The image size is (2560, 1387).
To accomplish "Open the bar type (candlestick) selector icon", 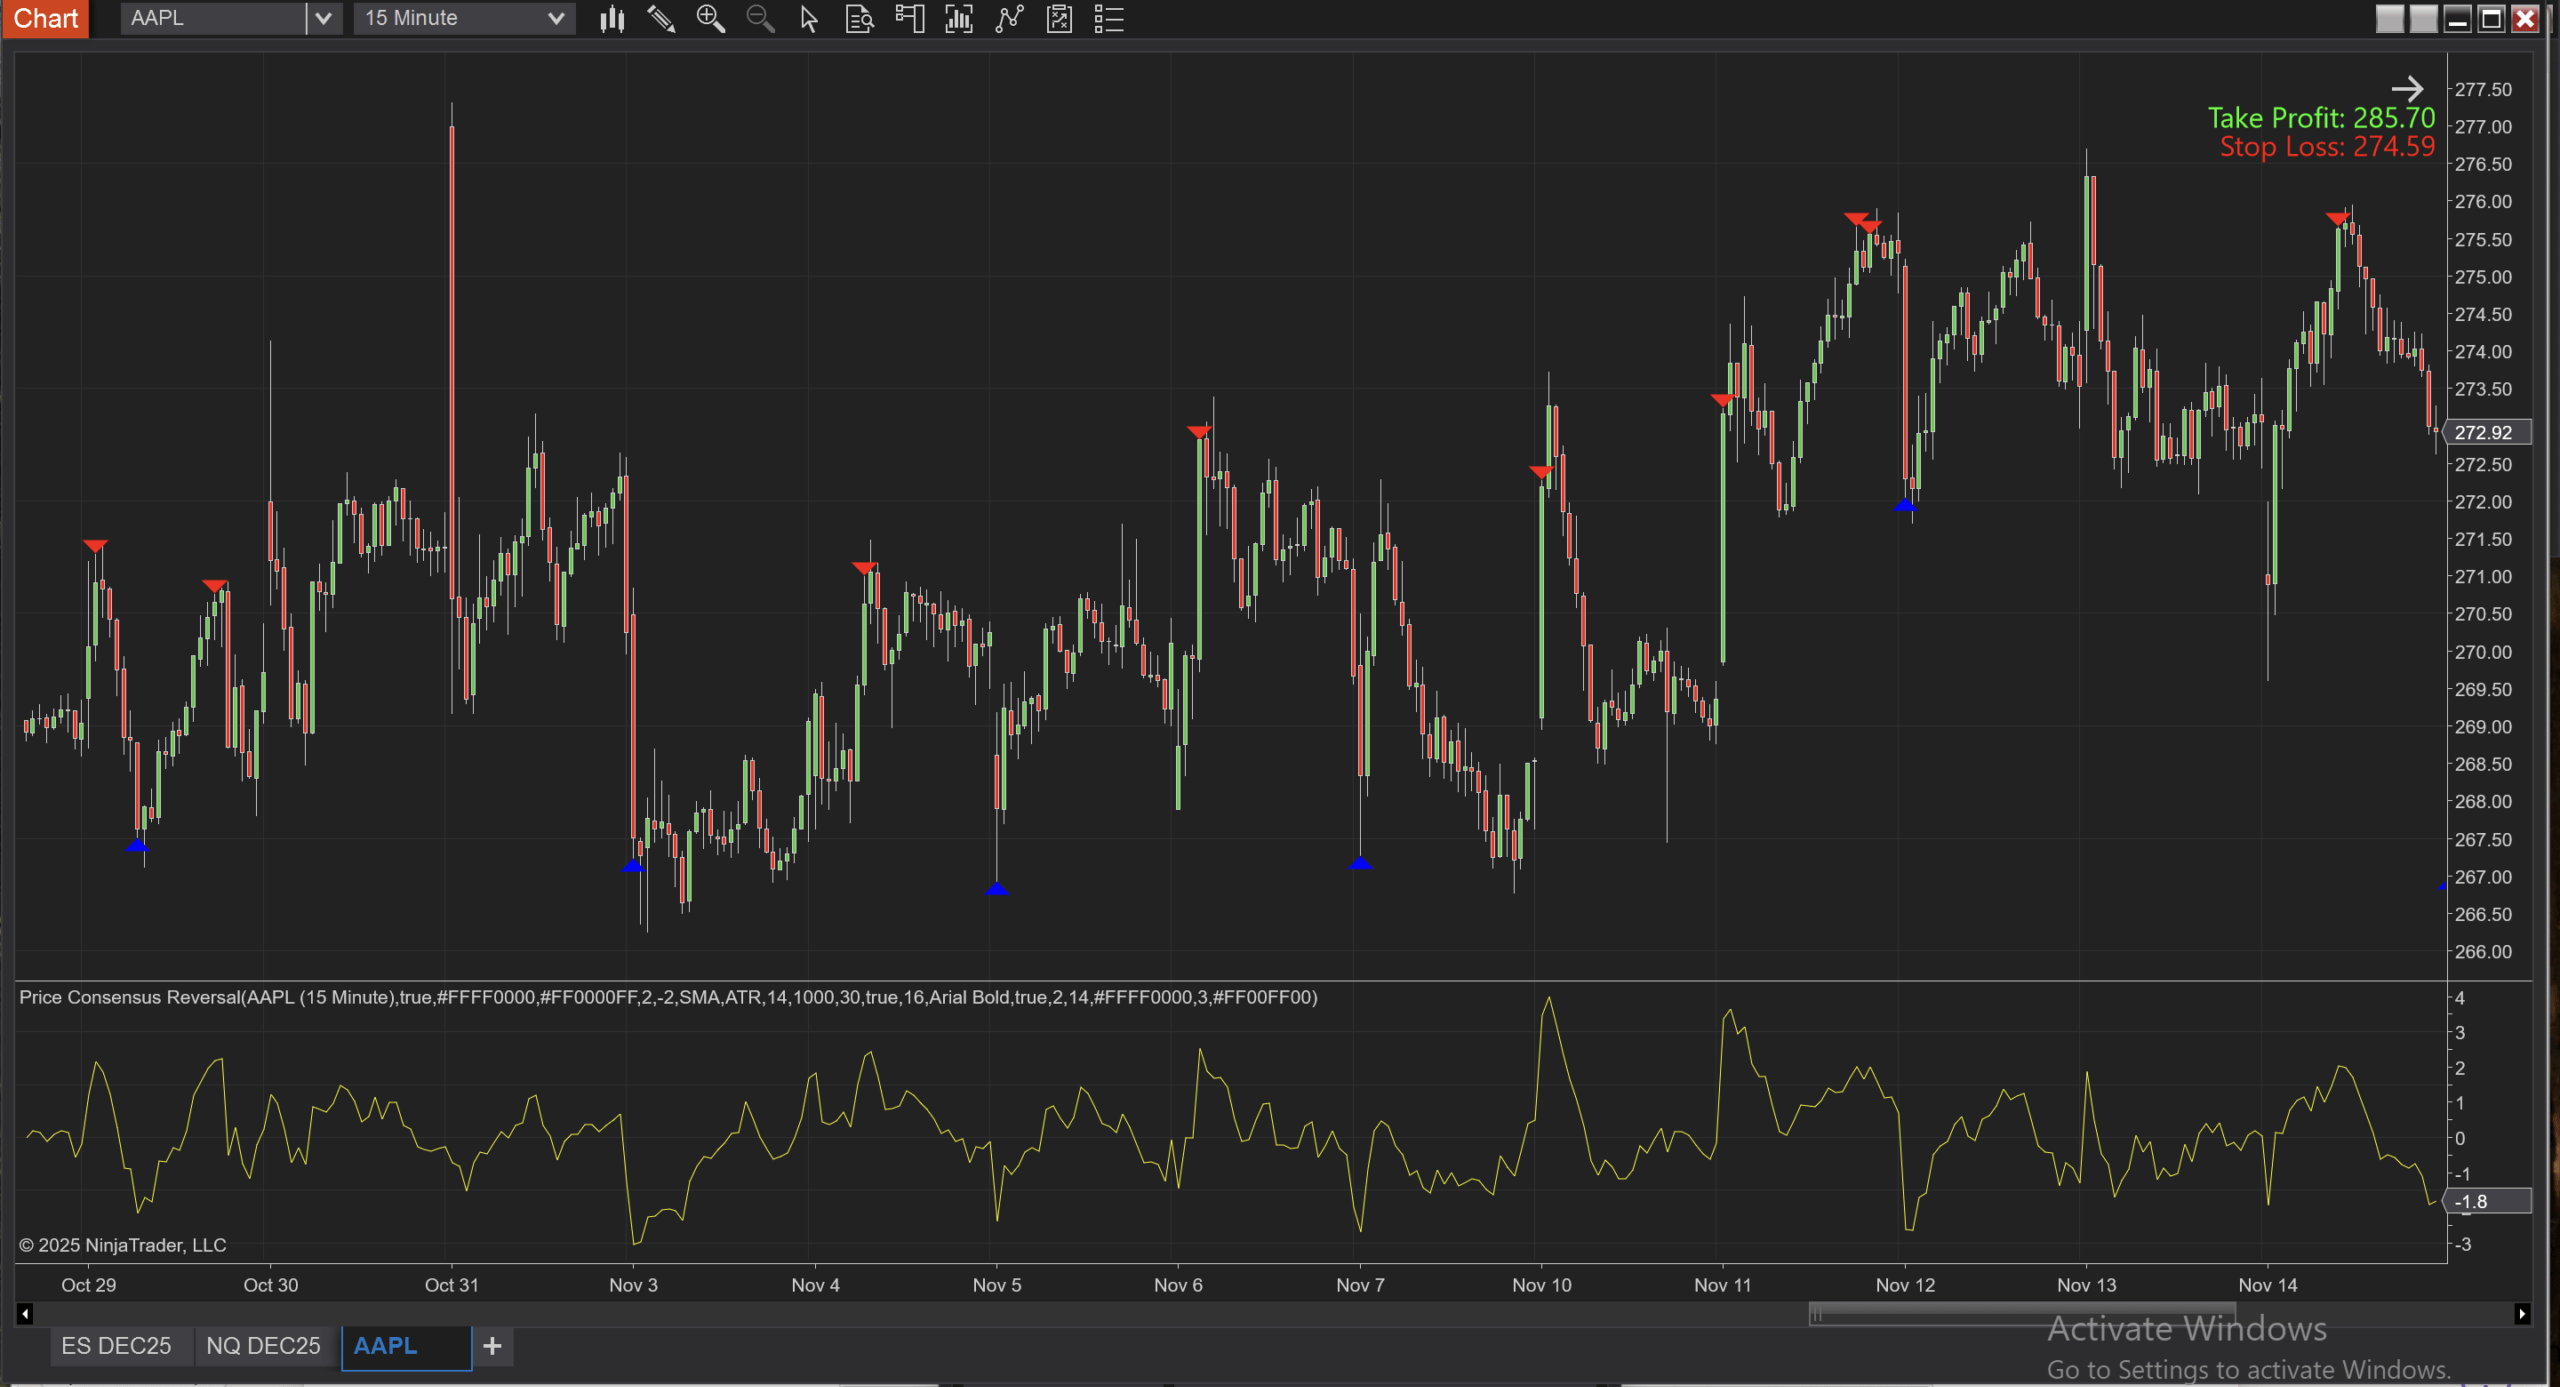I will [x=612, y=19].
